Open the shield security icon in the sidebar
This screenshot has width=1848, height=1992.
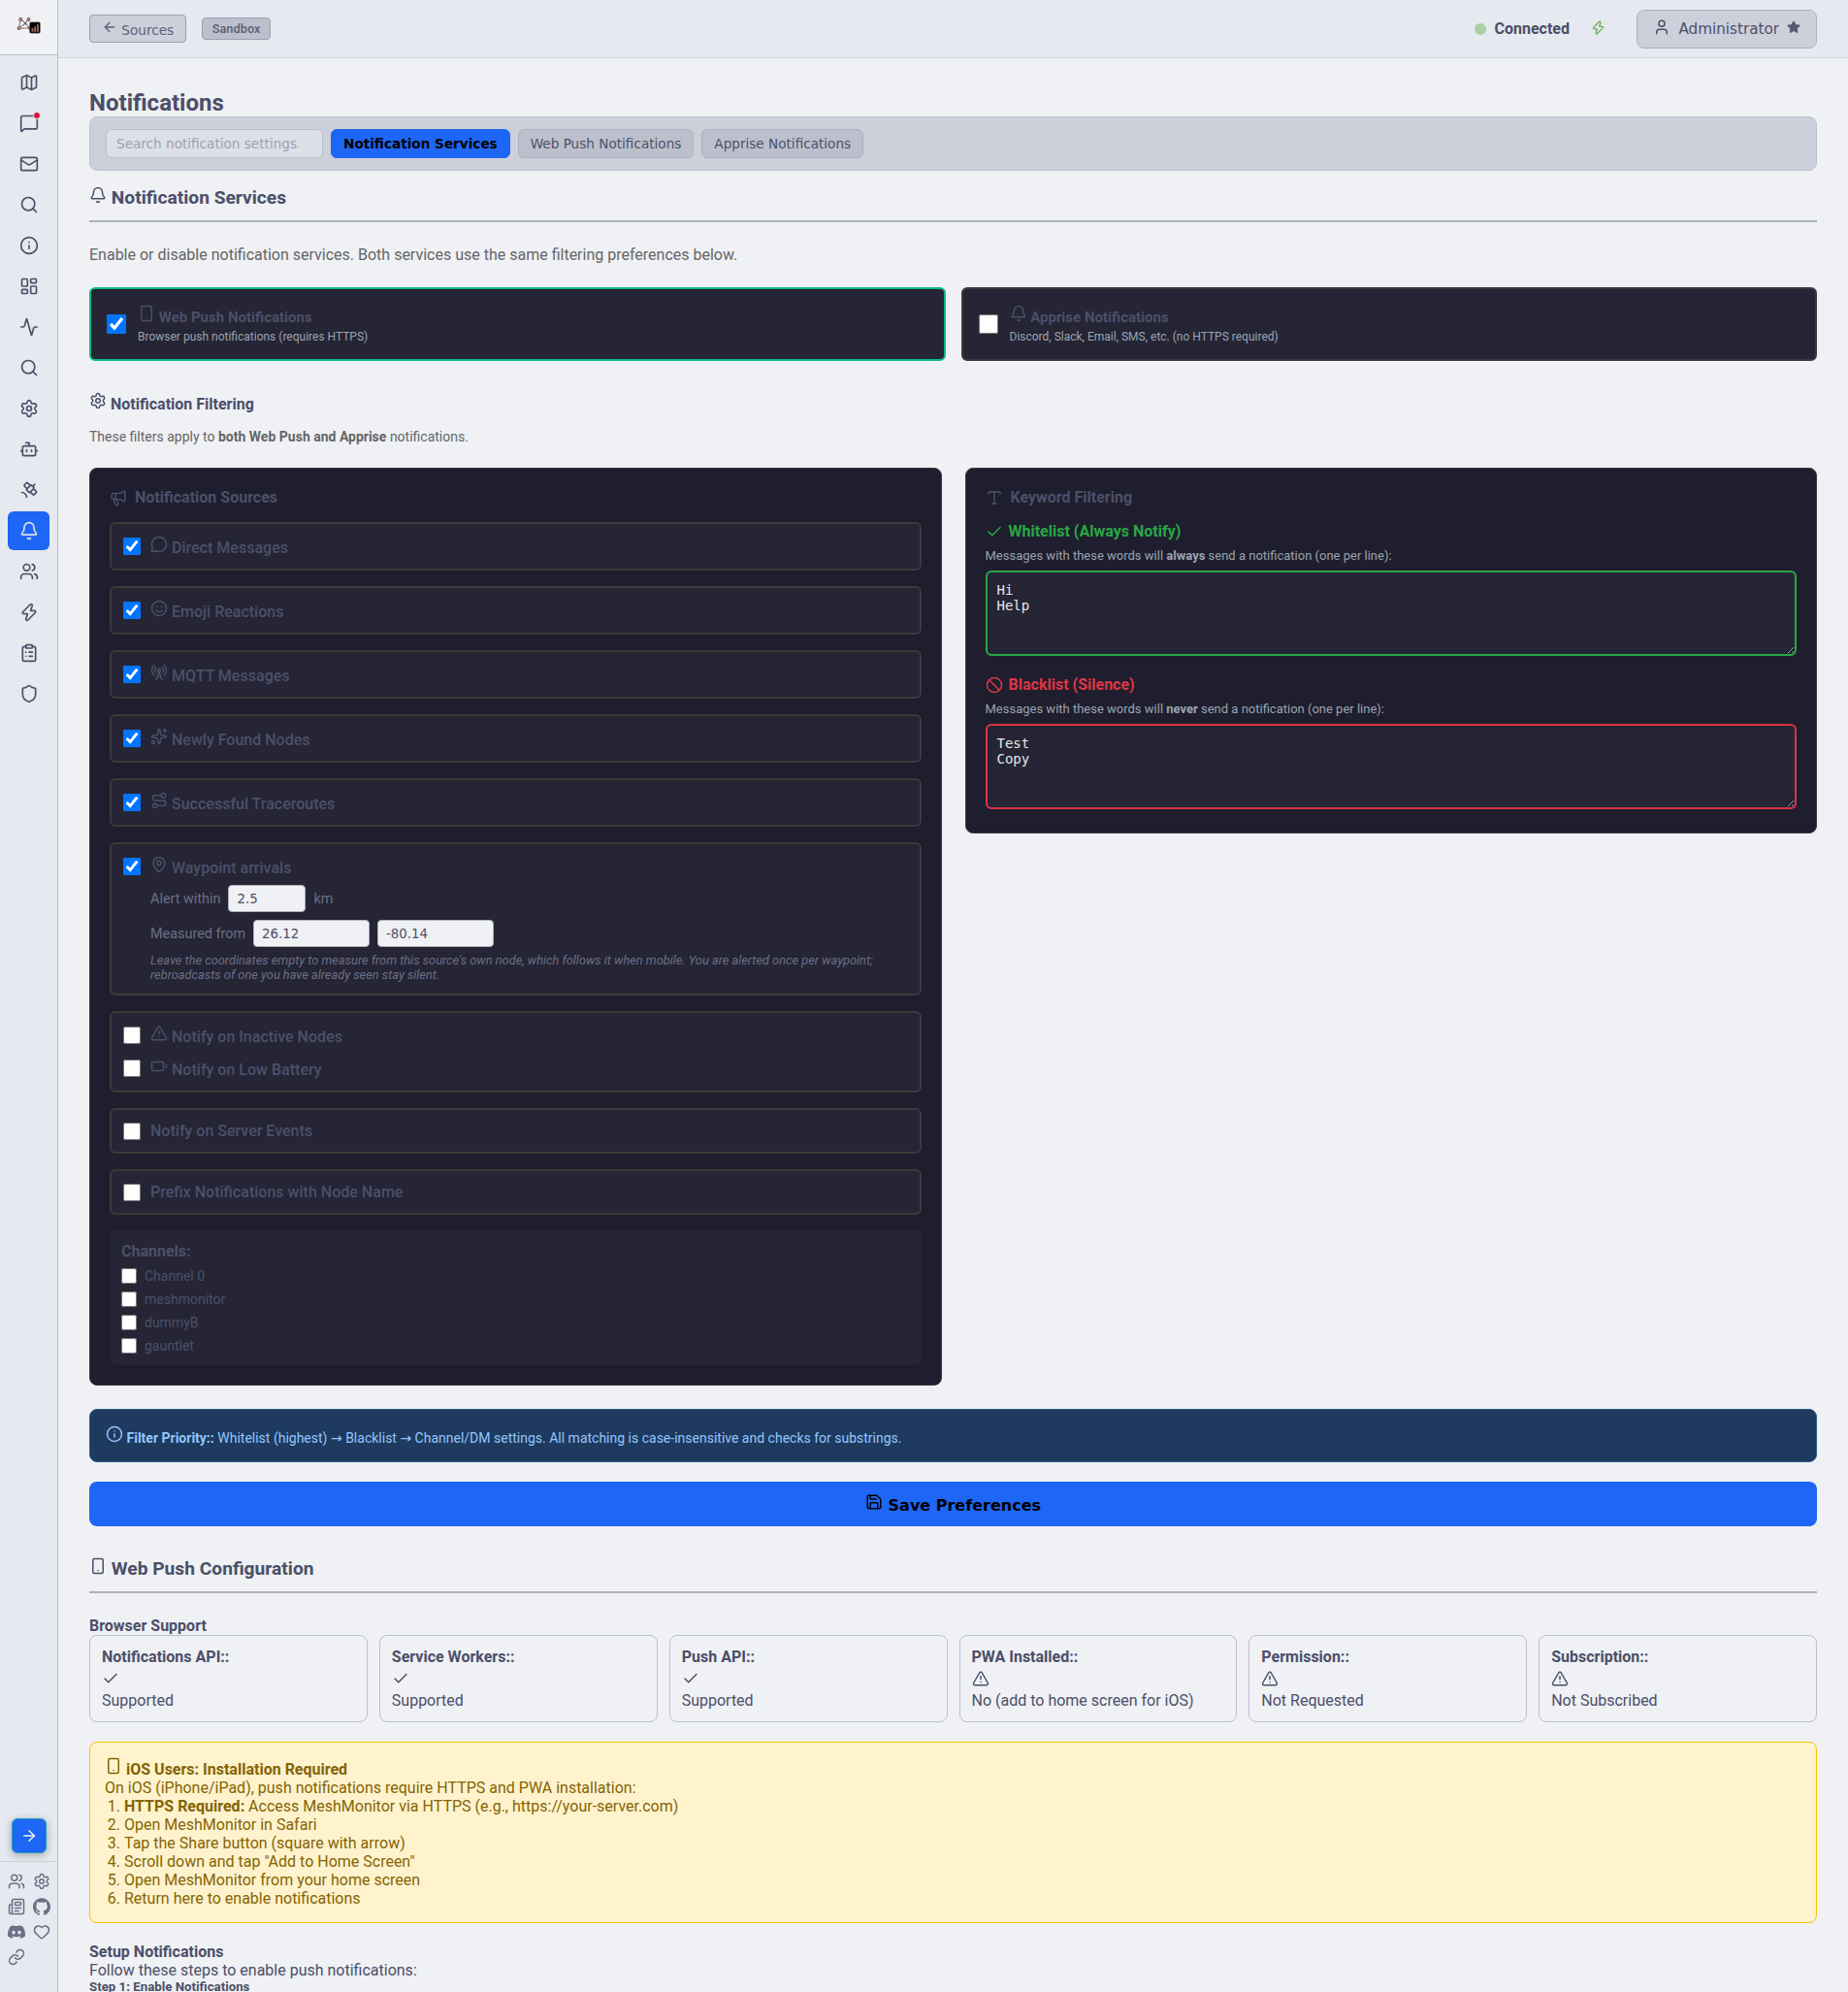pyautogui.click(x=29, y=694)
